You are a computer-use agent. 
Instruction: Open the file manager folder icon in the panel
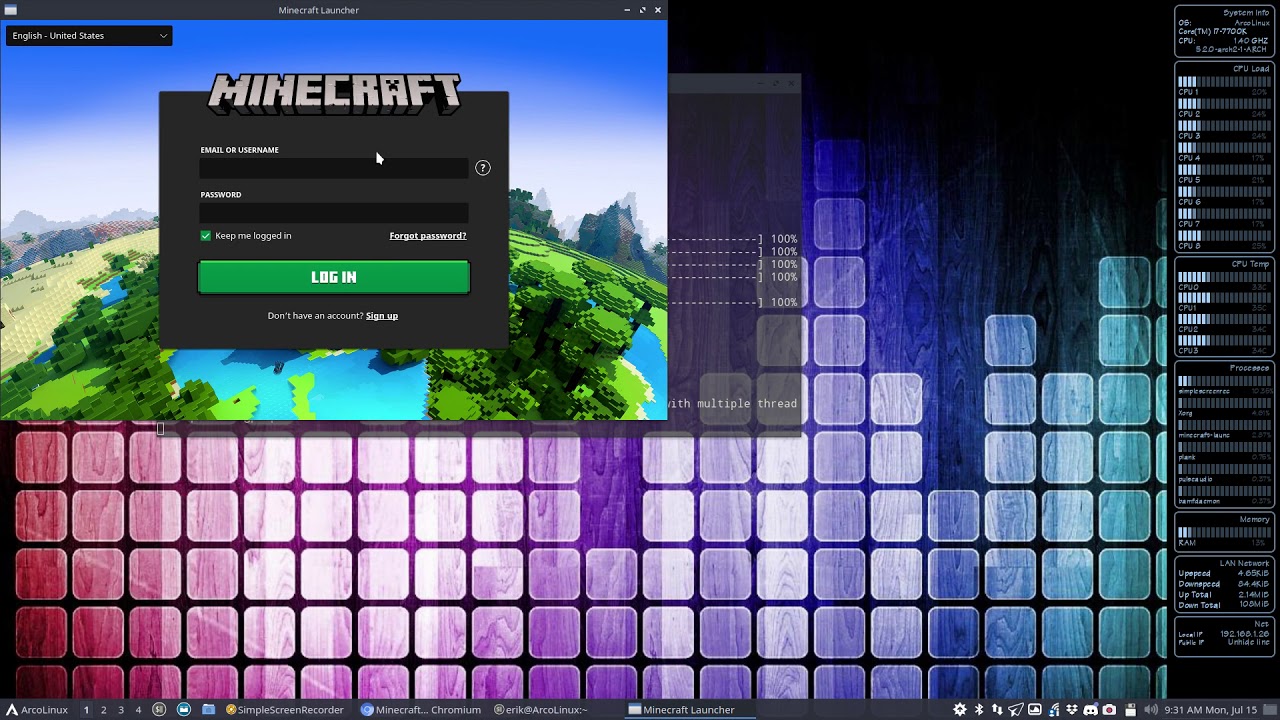[208, 710]
